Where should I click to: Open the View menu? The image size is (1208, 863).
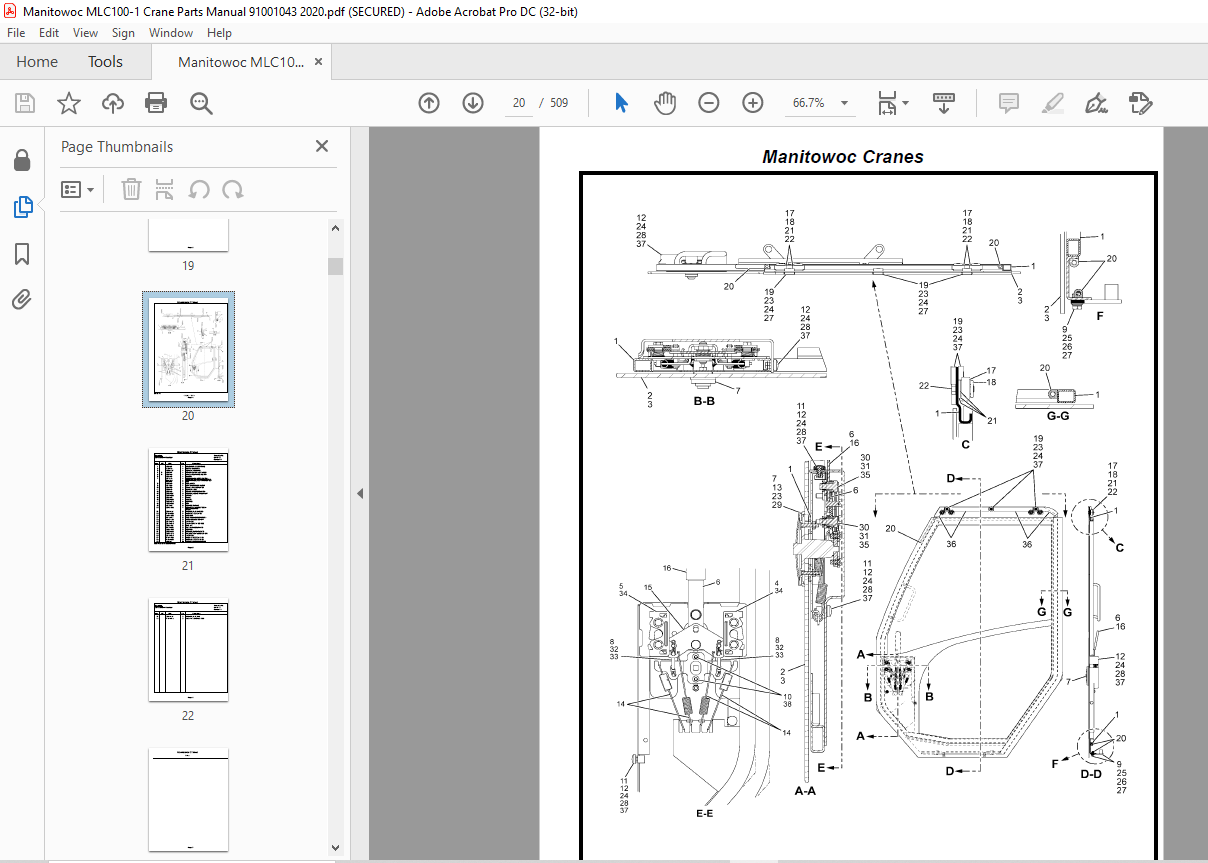[x=86, y=33]
